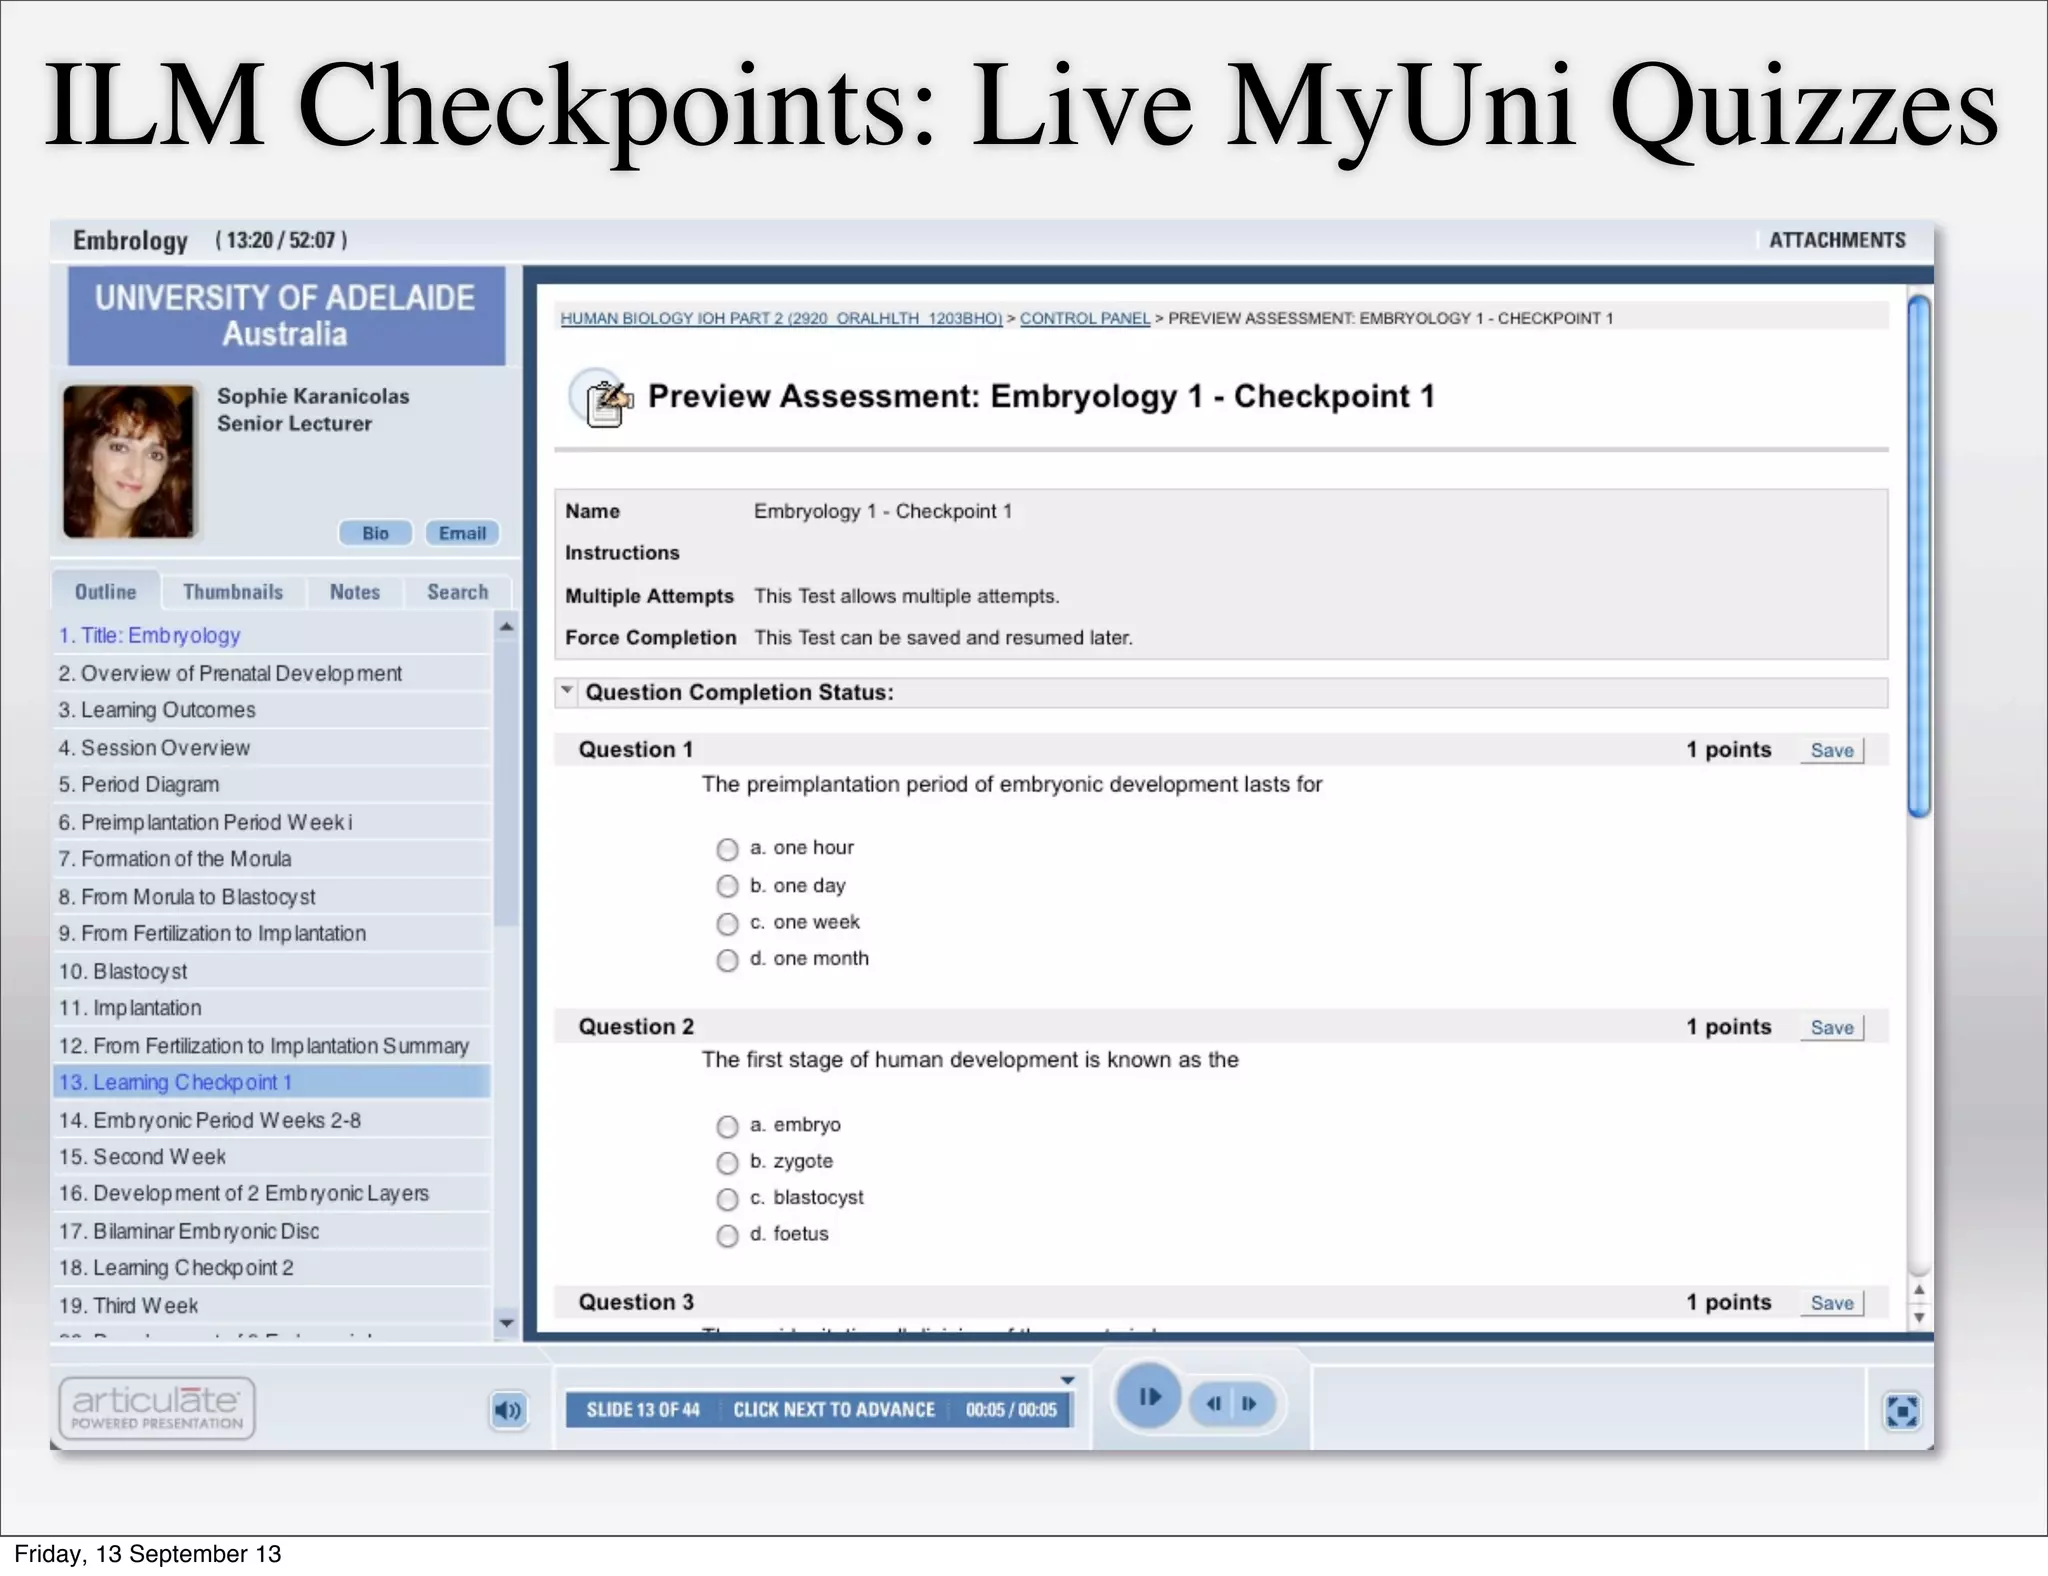Select answer c. blastocyst

pos(727,1199)
